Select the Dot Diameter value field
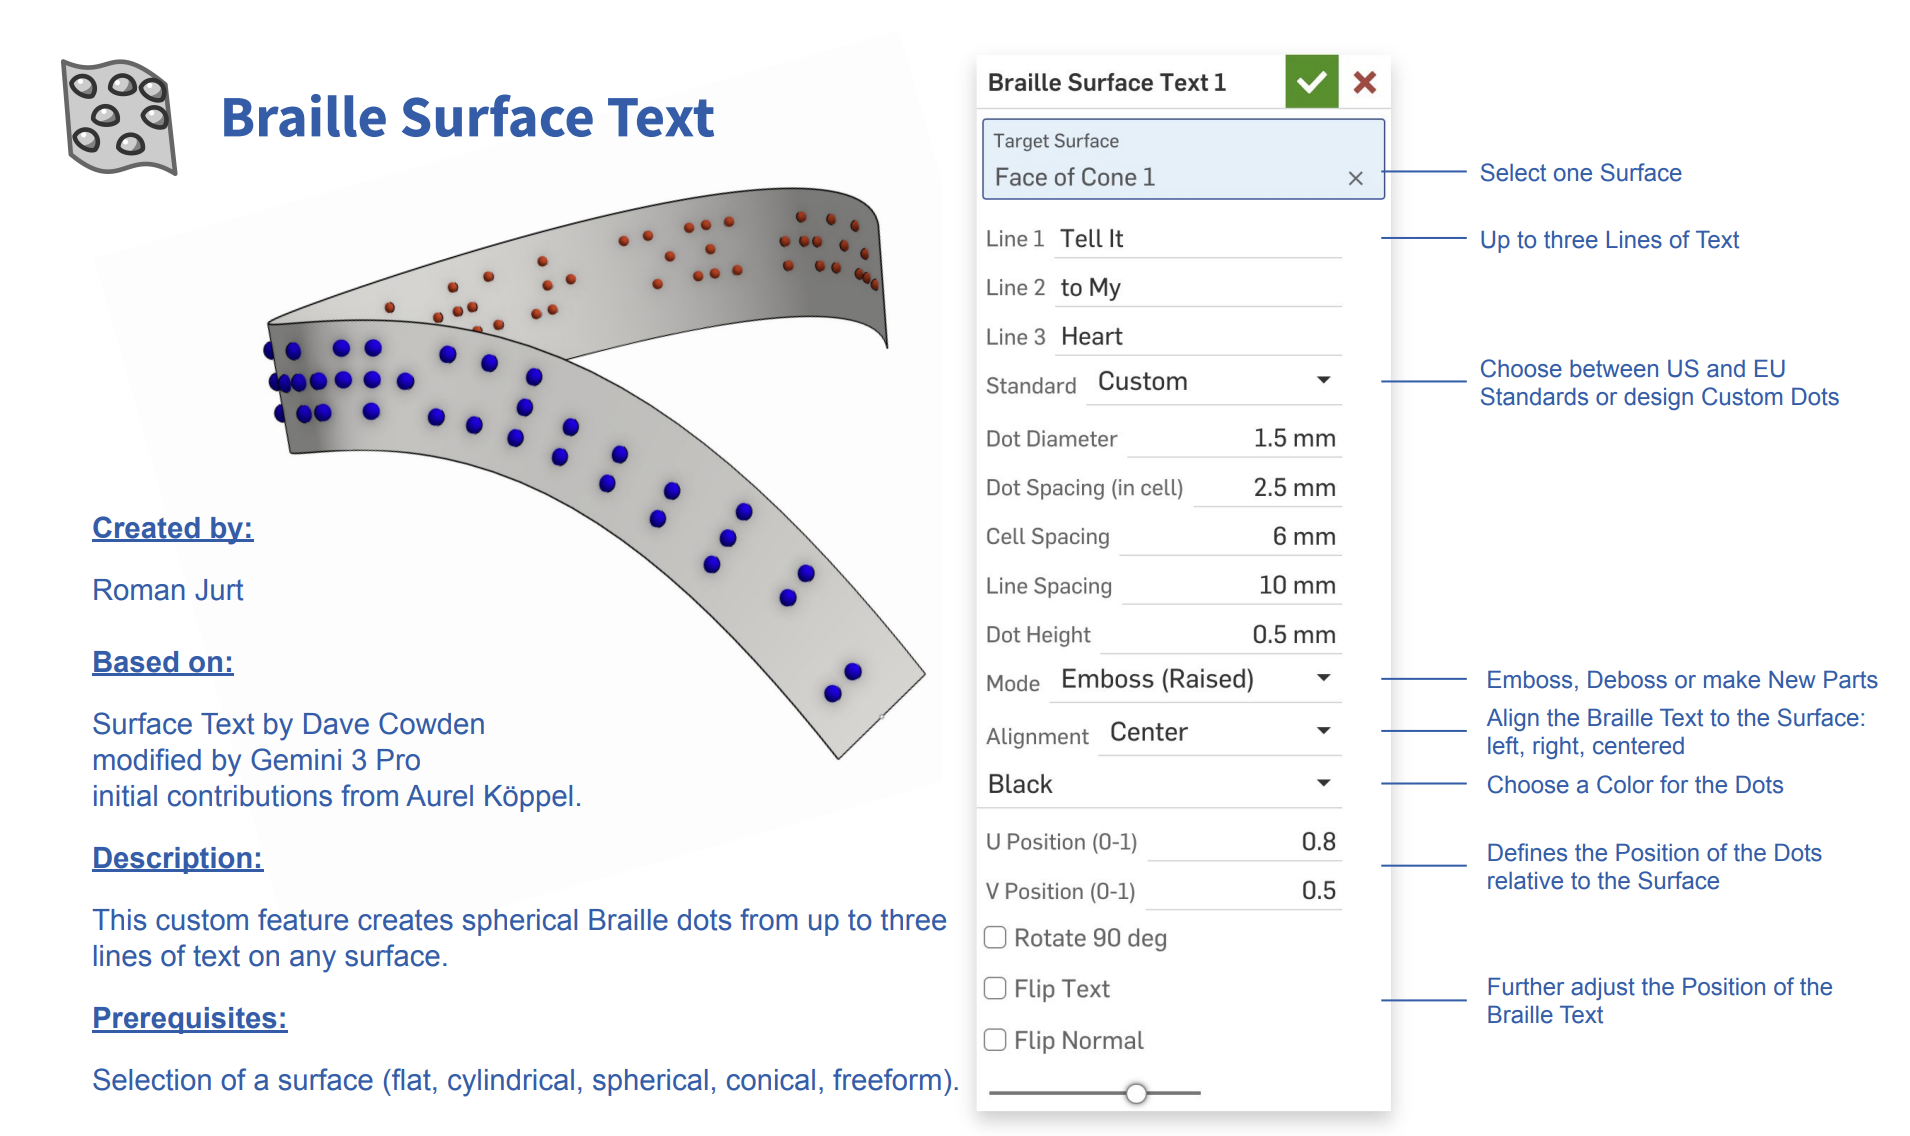The height and width of the screenshot is (1136, 1910). [1233, 439]
